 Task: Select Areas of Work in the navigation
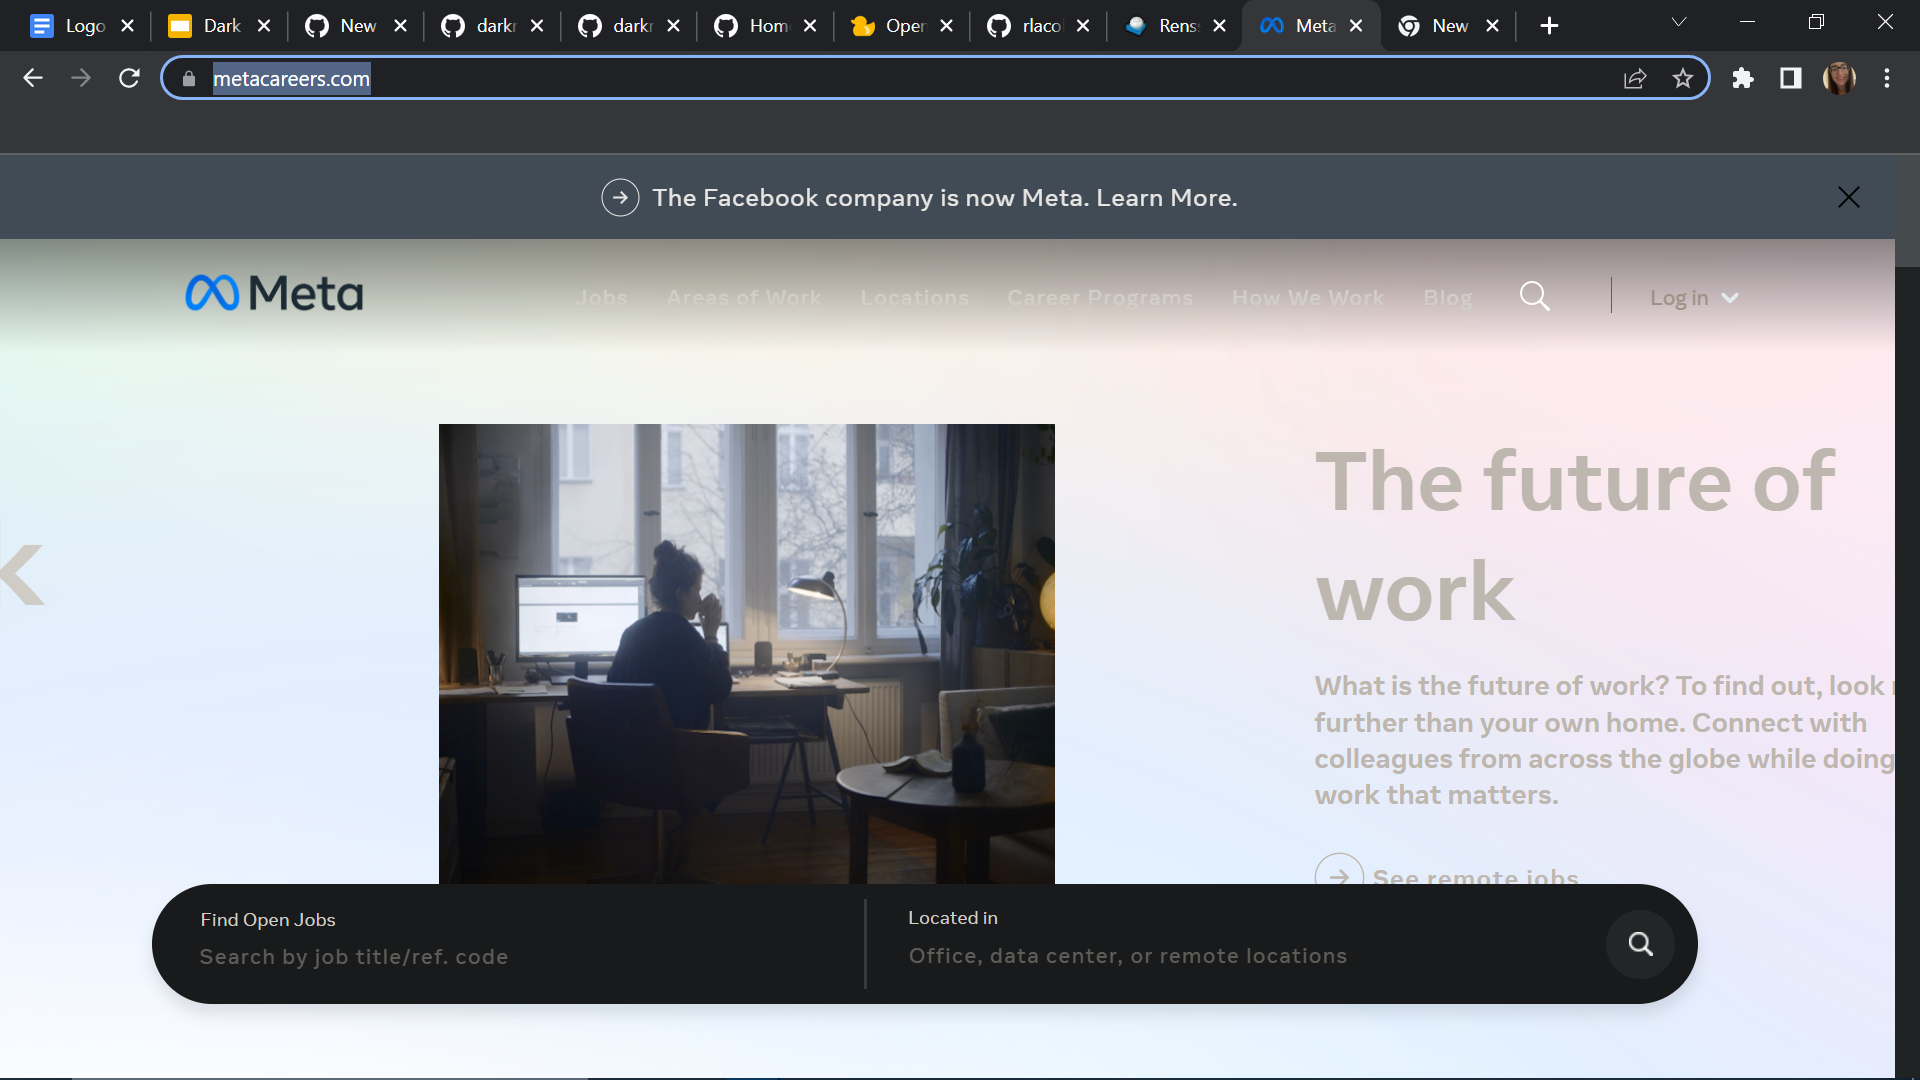coord(744,297)
